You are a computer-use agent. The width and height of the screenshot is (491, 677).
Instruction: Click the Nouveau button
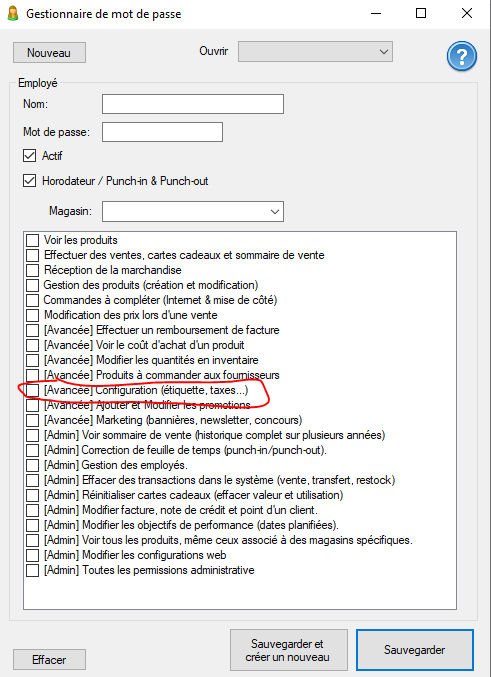click(x=49, y=53)
